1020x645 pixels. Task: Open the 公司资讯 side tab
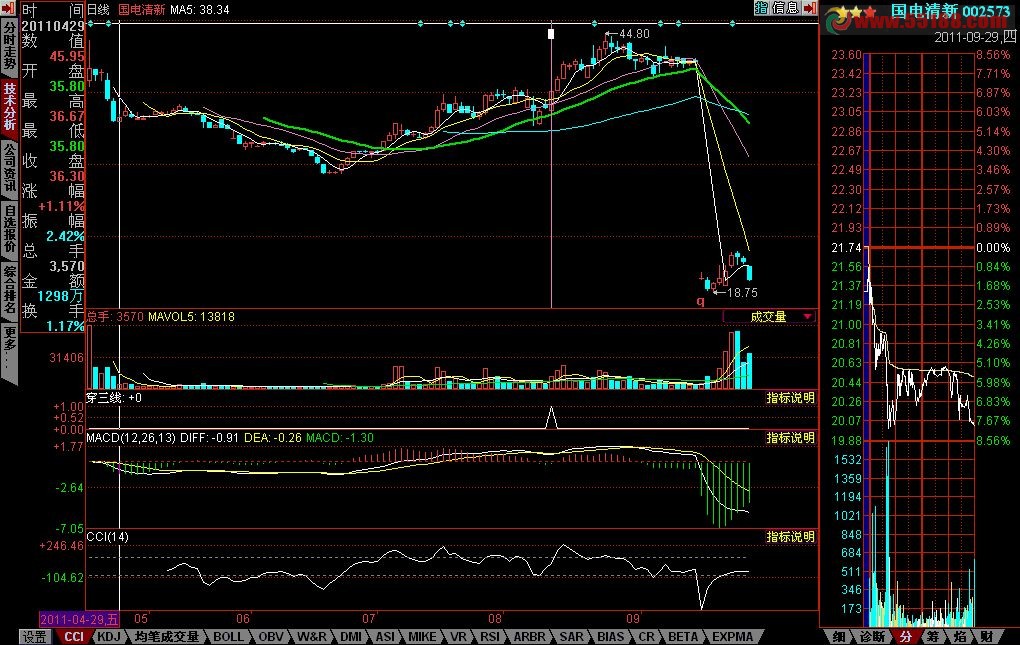(9, 168)
